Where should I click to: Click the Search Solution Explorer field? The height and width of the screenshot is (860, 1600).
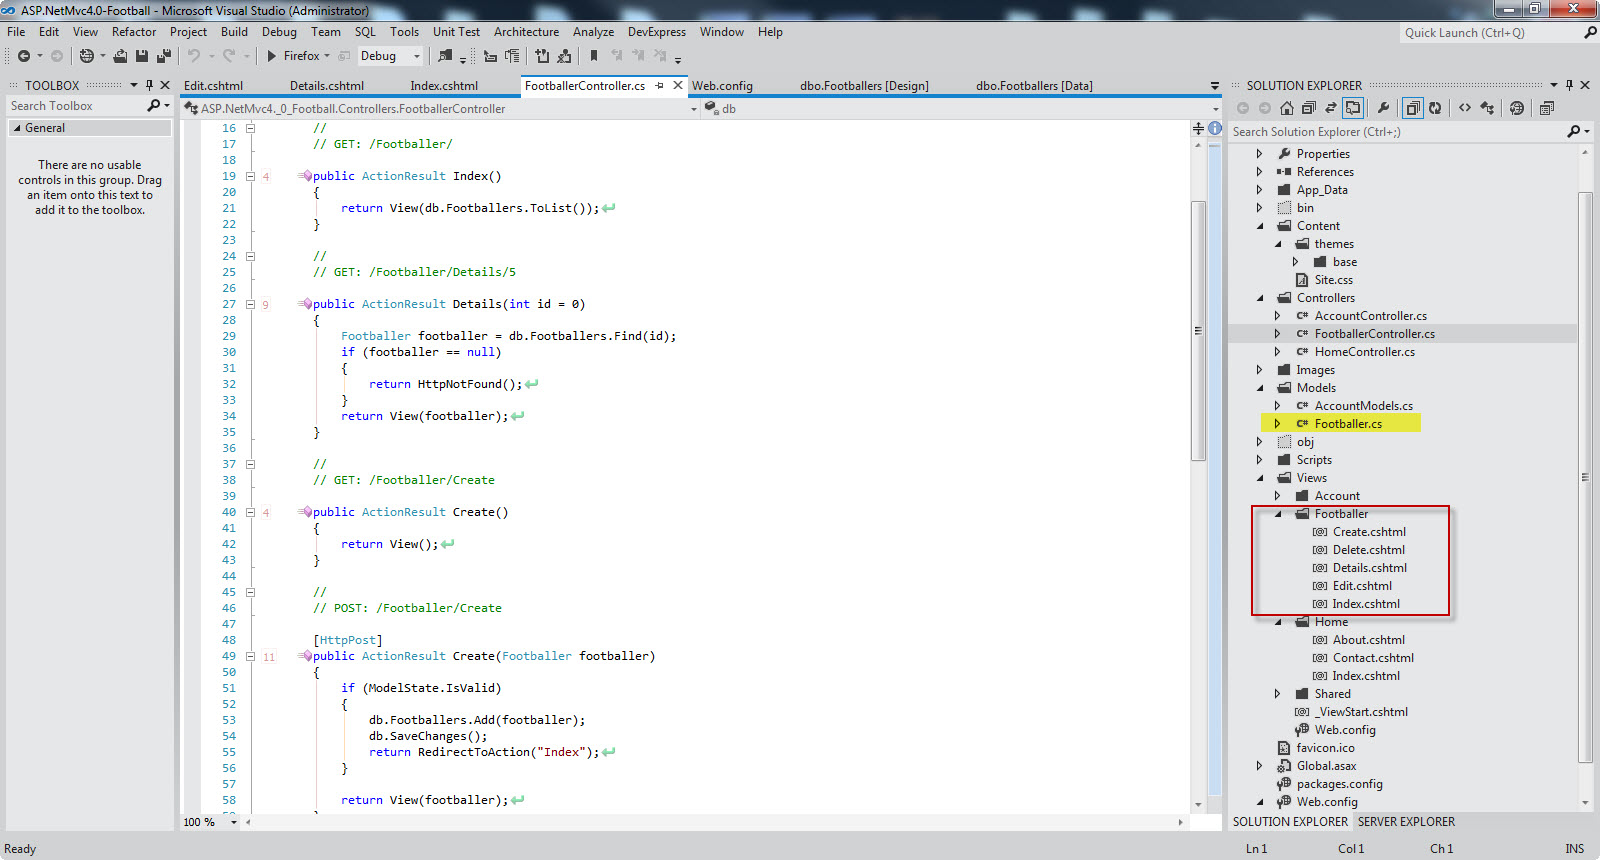tap(1397, 131)
